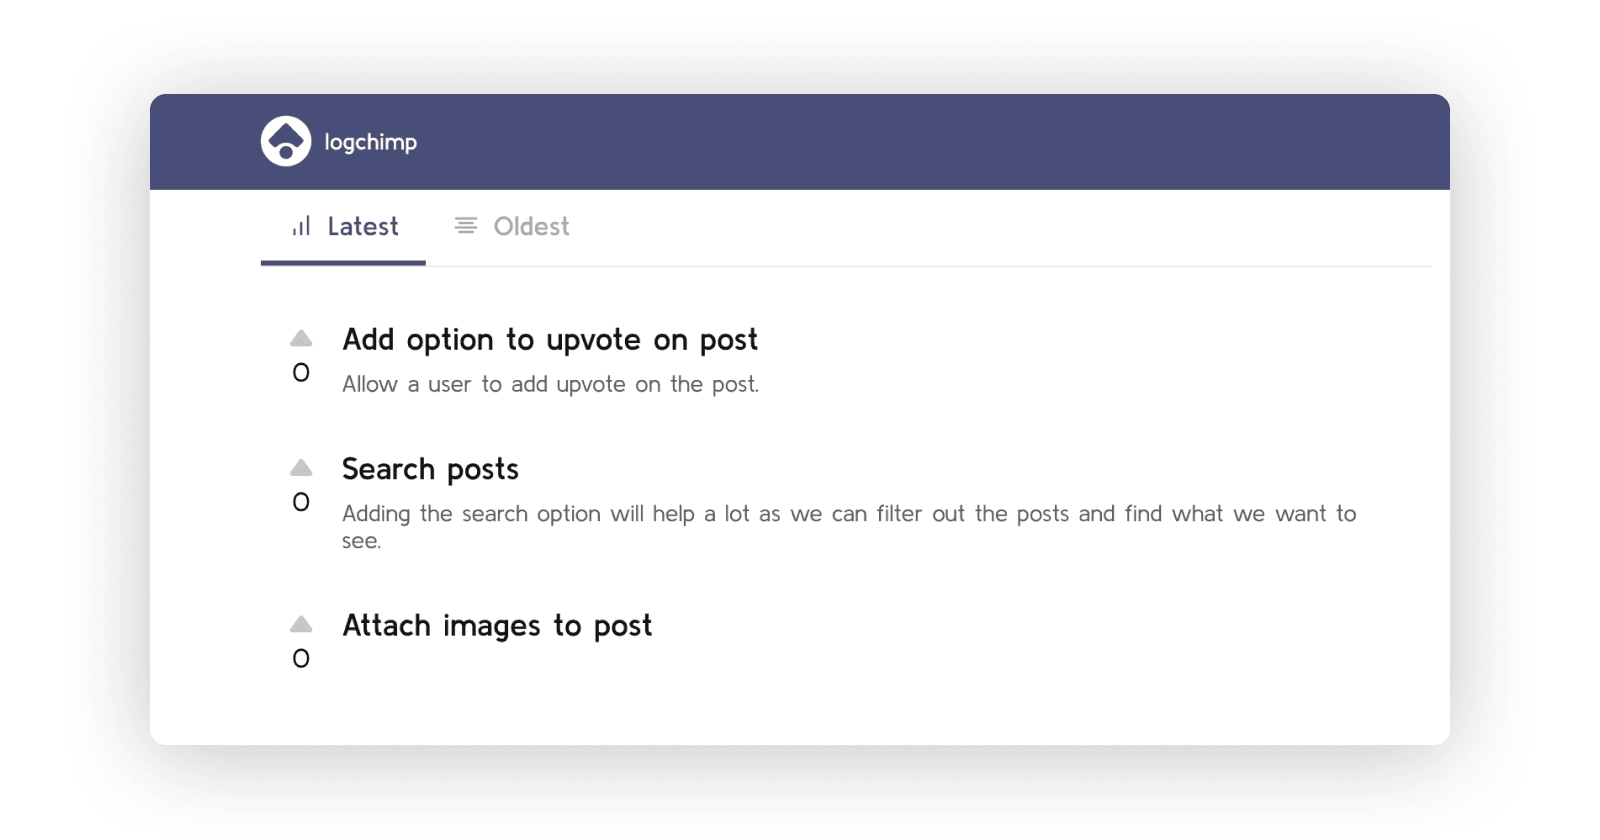Click the logchimp brand name text

[x=370, y=142]
